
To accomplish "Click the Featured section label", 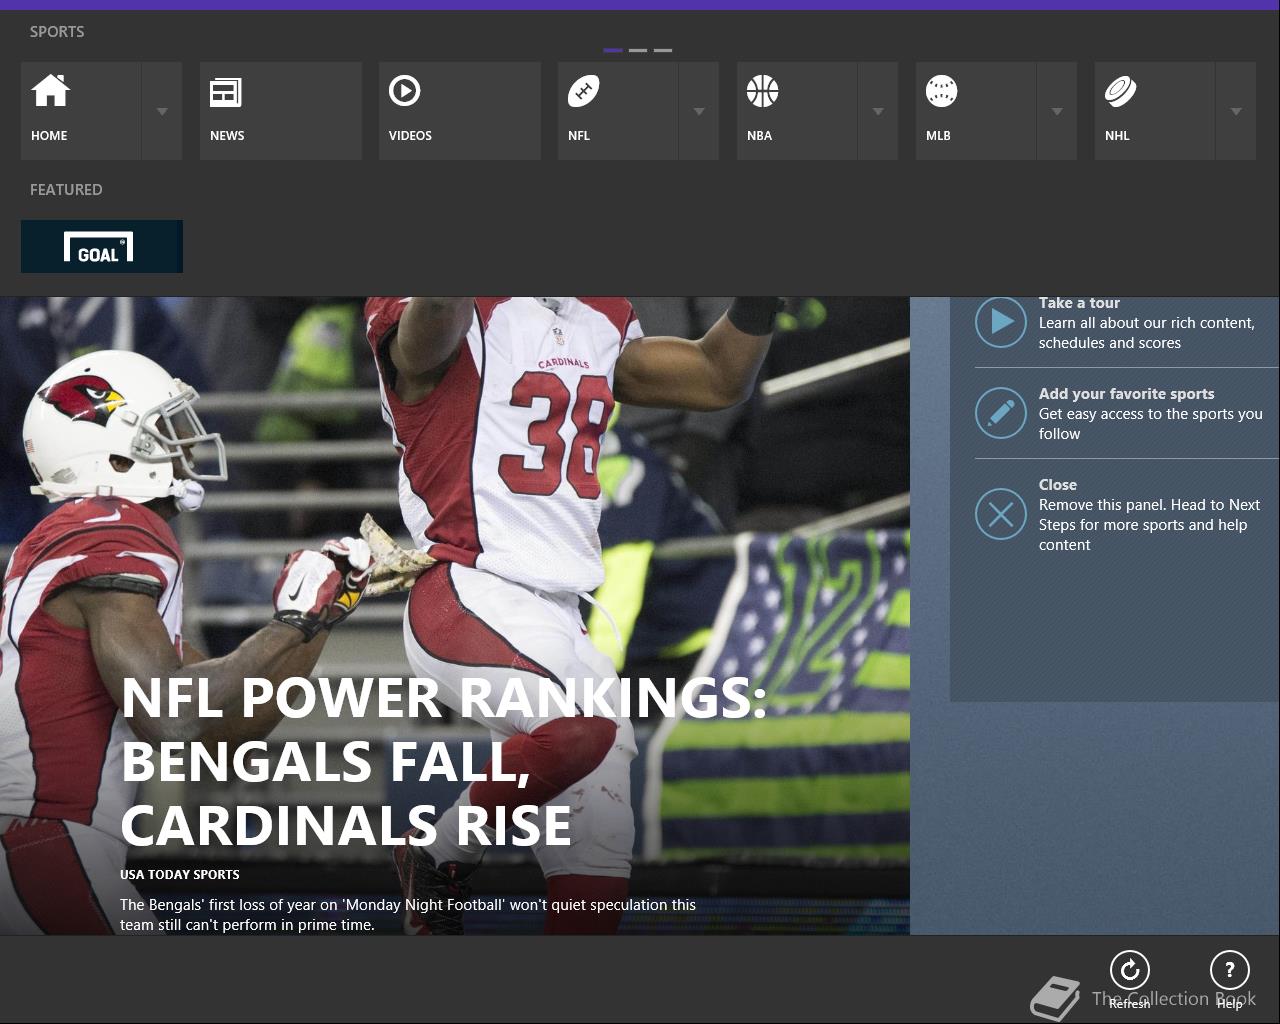I will [66, 190].
